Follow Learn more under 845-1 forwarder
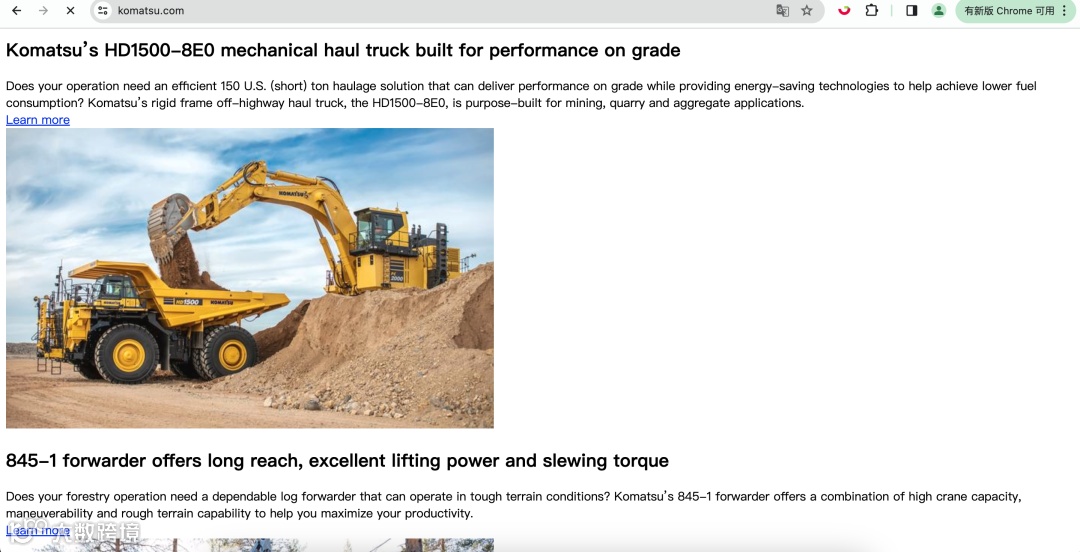This screenshot has height=552, width=1080. [x=38, y=530]
